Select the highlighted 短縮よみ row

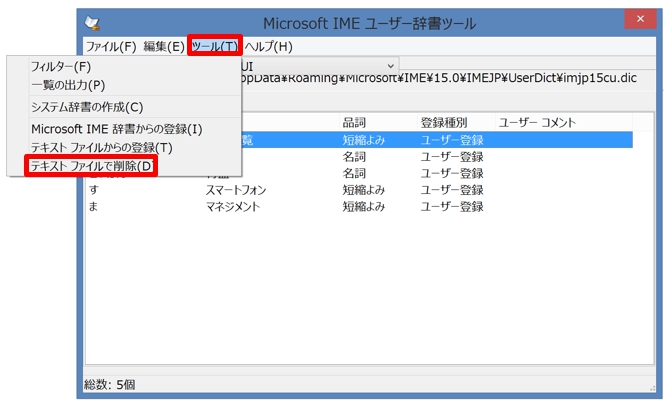(x=437, y=140)
